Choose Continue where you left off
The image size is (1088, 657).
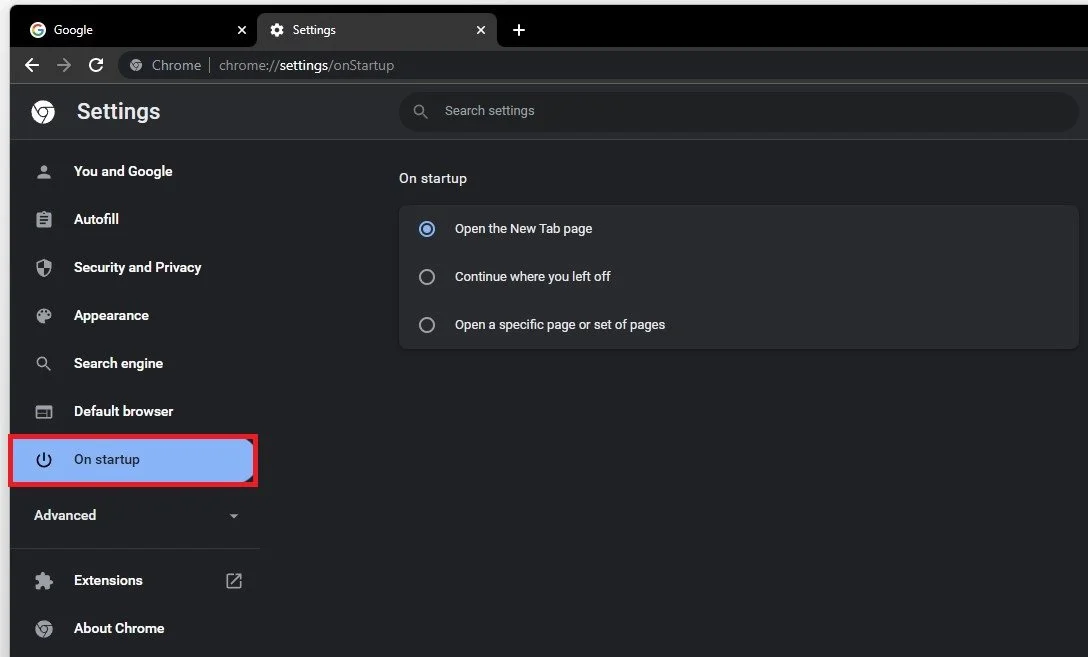tap(427, 277)
